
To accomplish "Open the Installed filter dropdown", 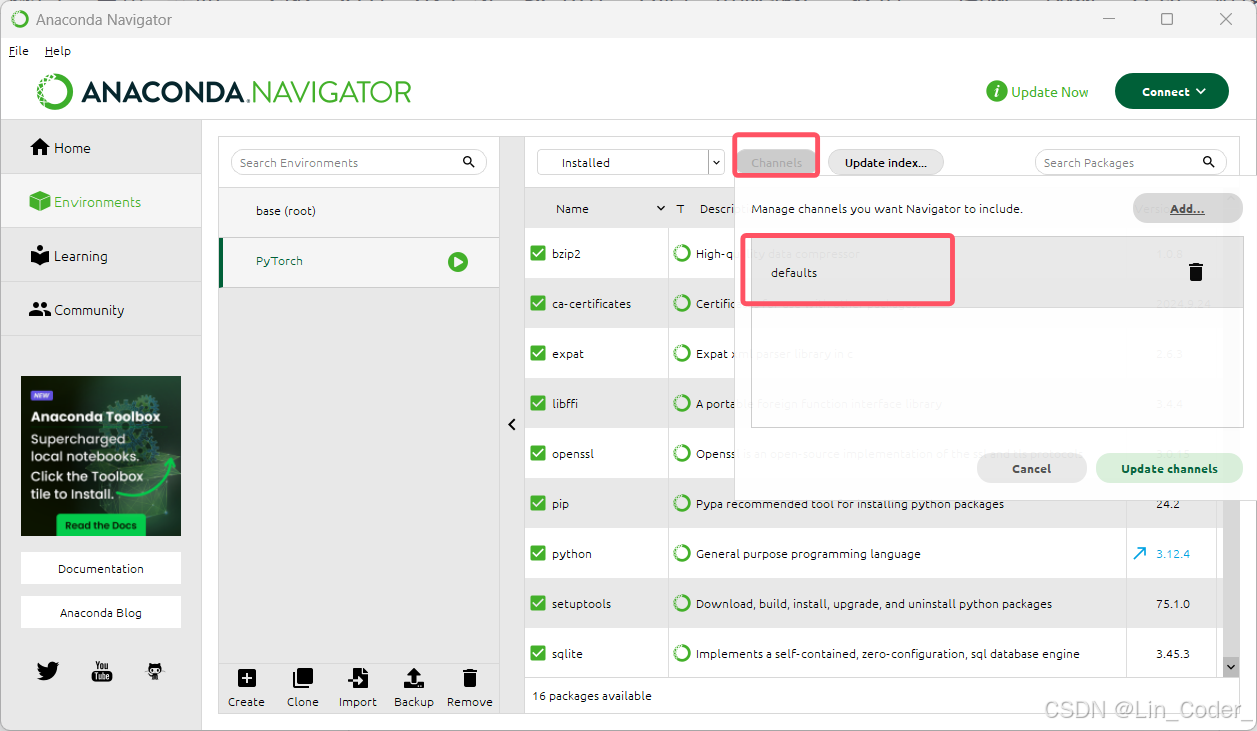I will (x=630, y=162).
